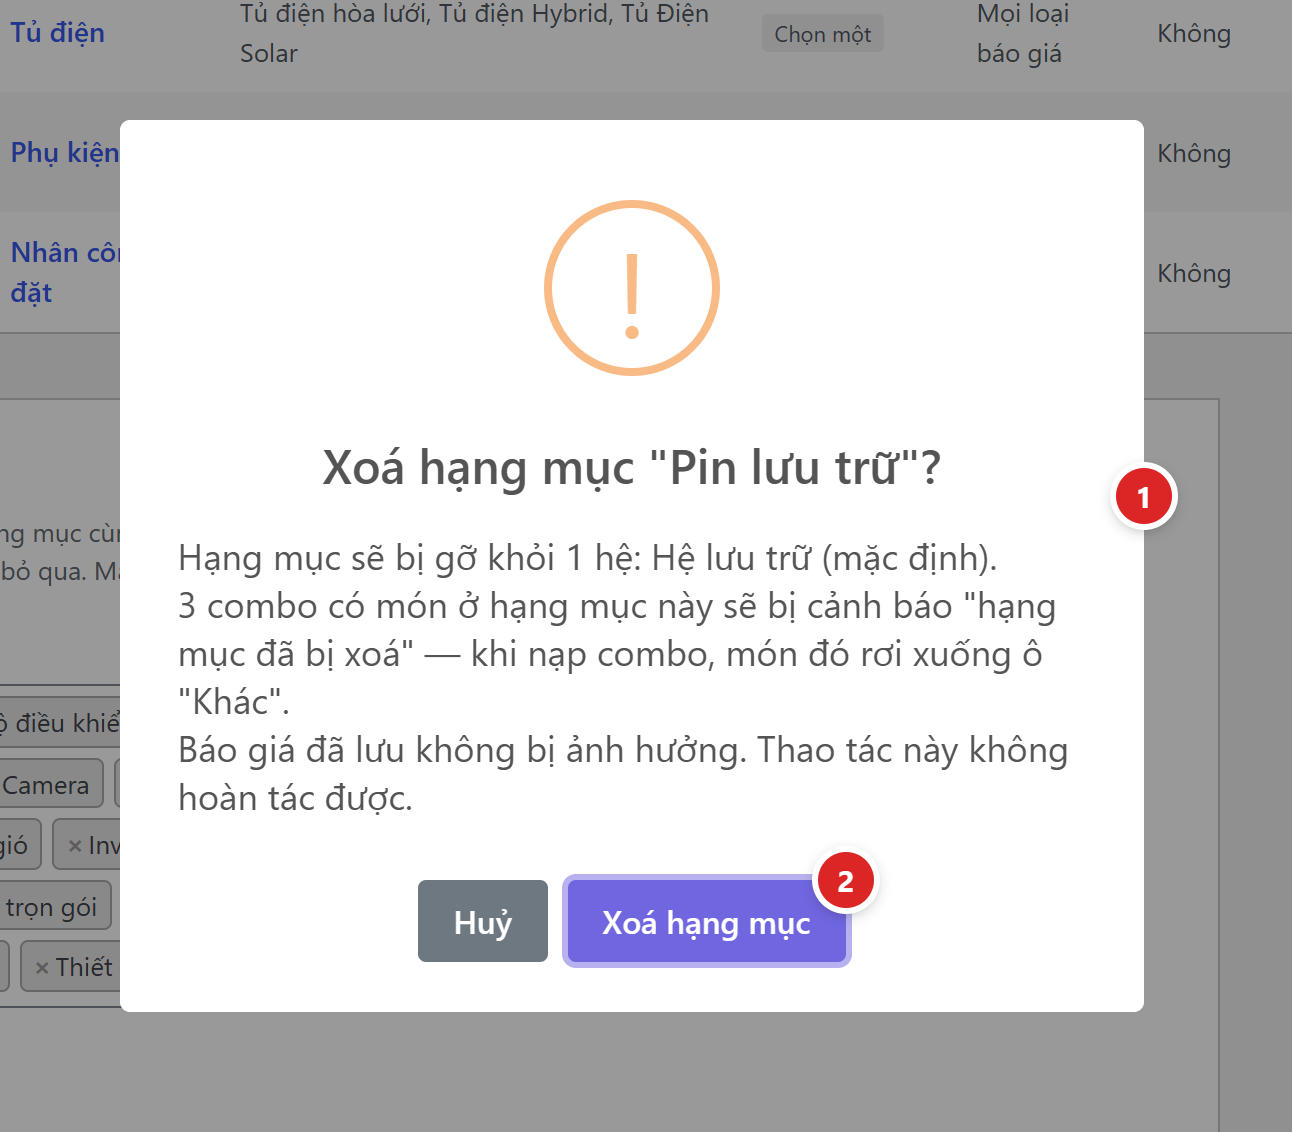Image resolution: width=1292 pixels, height=1132 pixels.
Task: Confirm with Xoá hạng mục button
Action: coord(706,921)
